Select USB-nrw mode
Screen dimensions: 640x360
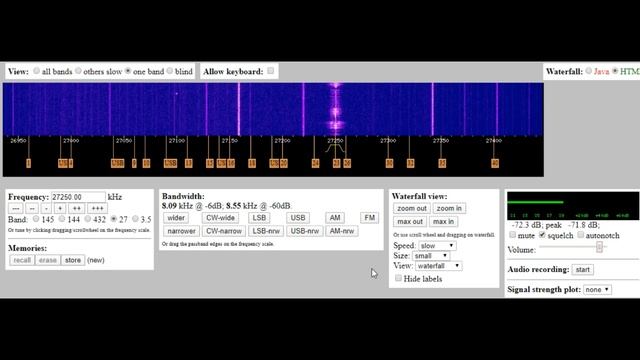tap(305, 231)
